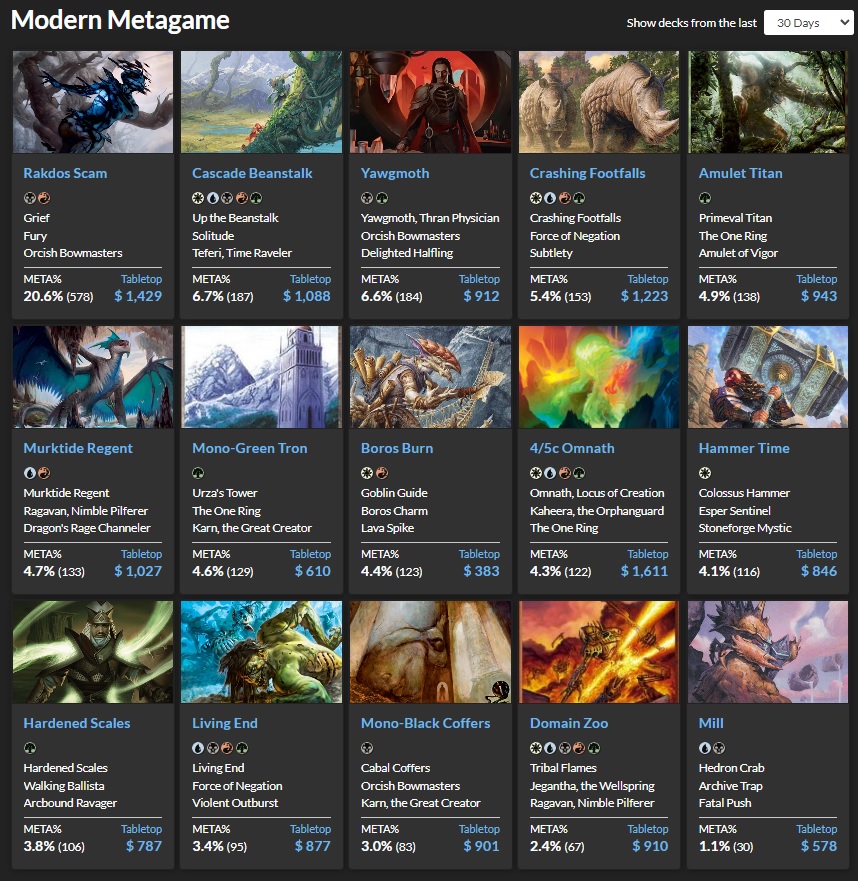Click the Crashing Footfalls rhino artwork

(x=599, y=102)
